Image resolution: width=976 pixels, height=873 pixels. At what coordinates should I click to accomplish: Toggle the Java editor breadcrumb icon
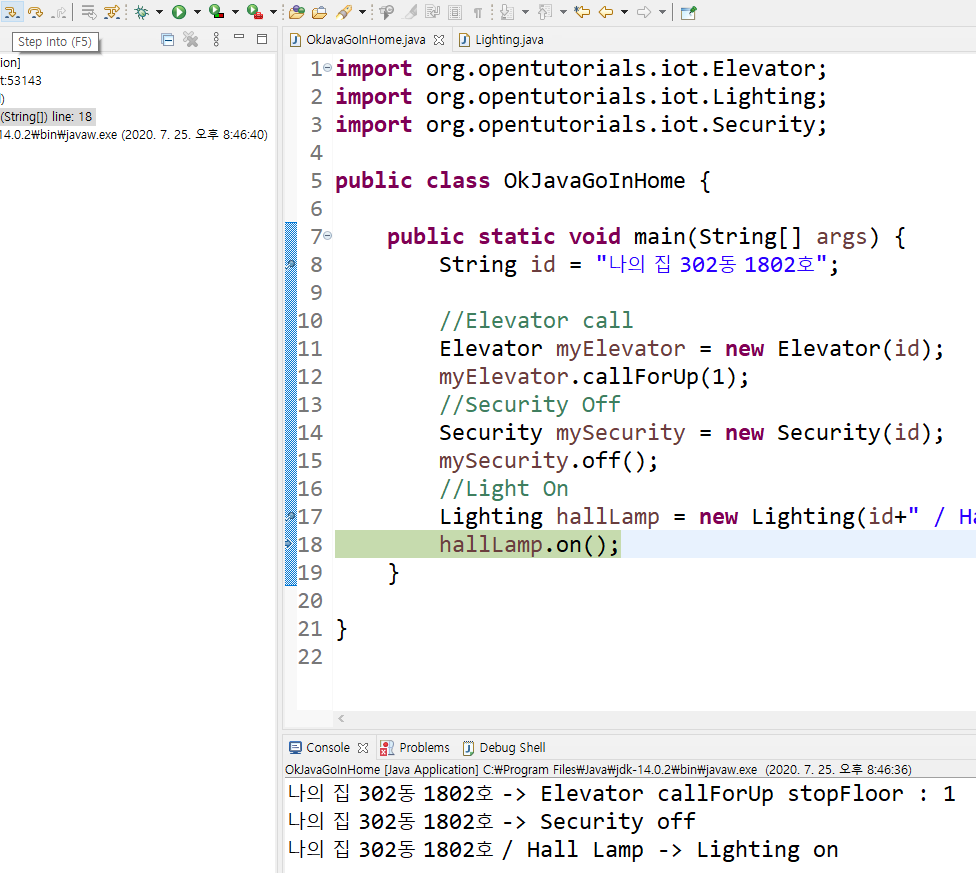(x=387, y=12)
